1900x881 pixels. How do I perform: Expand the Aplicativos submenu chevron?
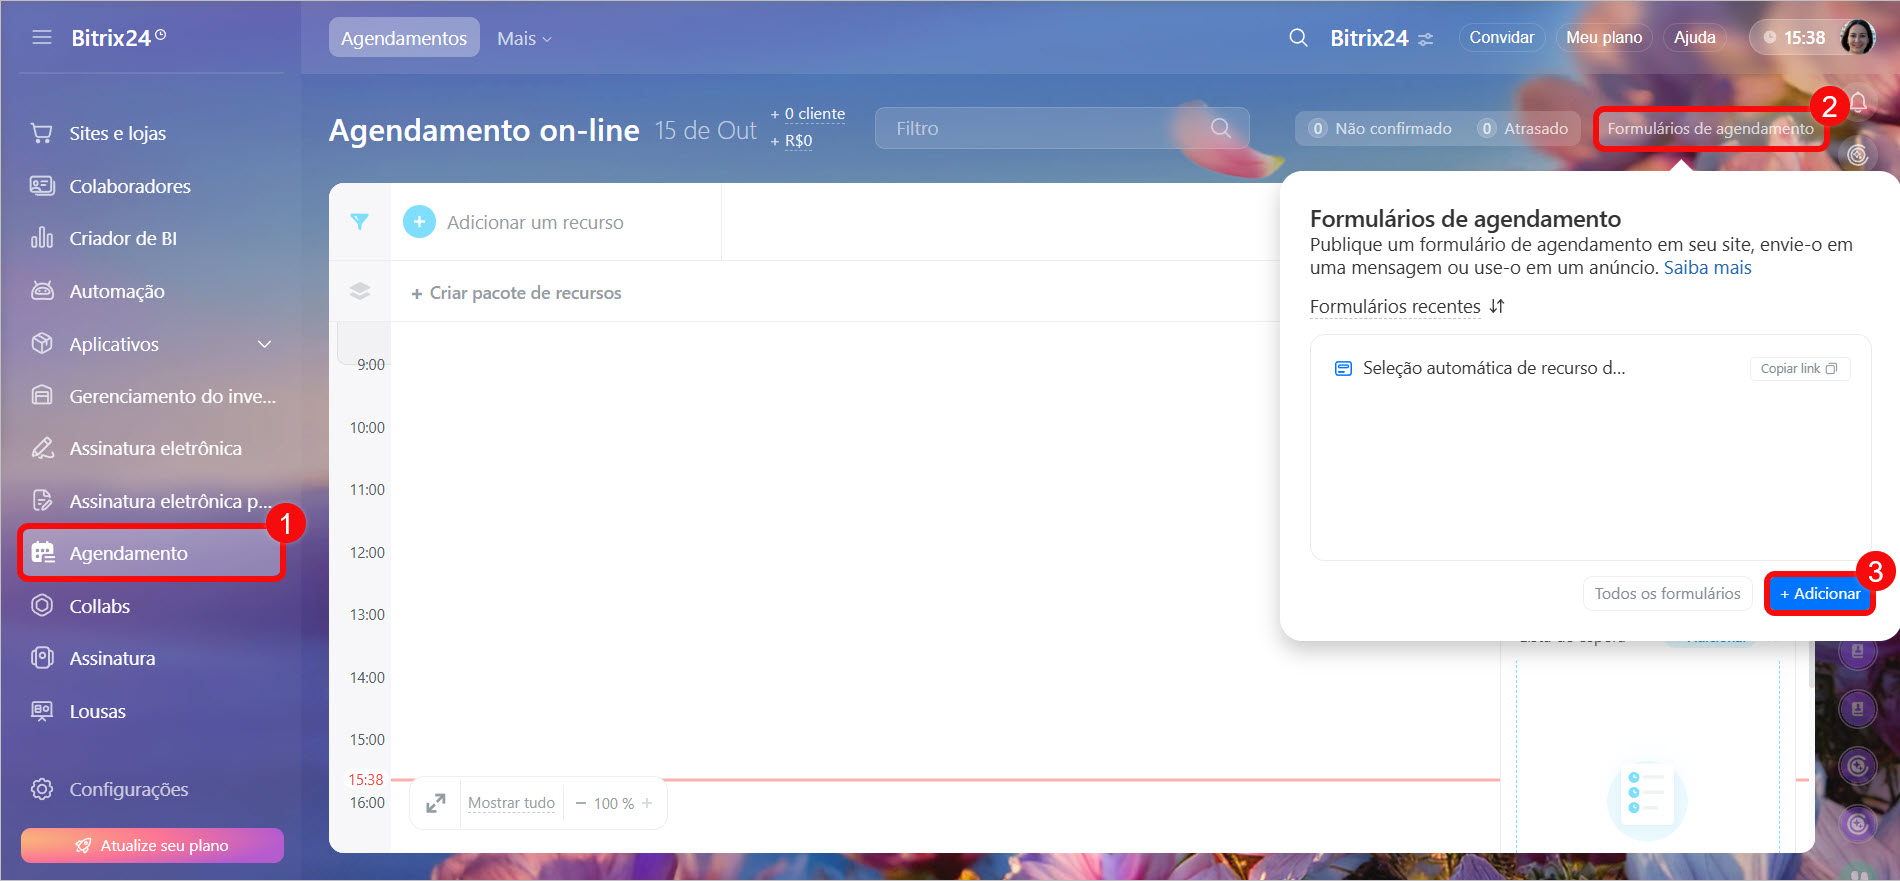[x=265, y=344]
